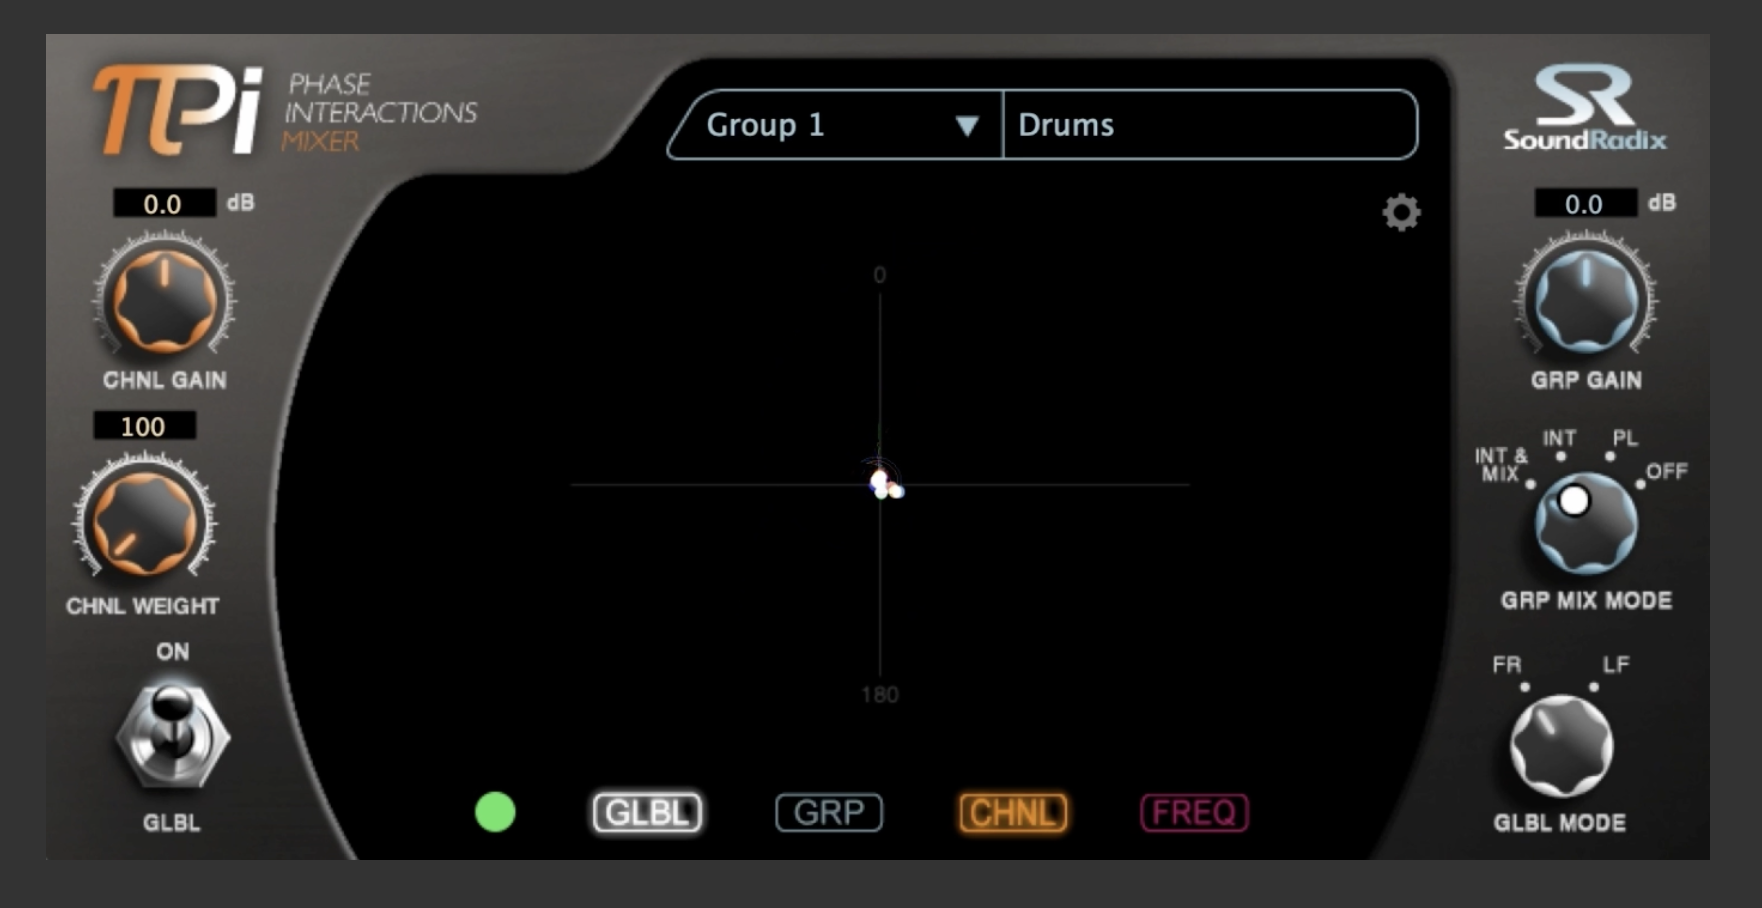The width and height of the screenshot is (1762, 908).
Task: Click the green status indicator dot
Action: coord(495,812)
